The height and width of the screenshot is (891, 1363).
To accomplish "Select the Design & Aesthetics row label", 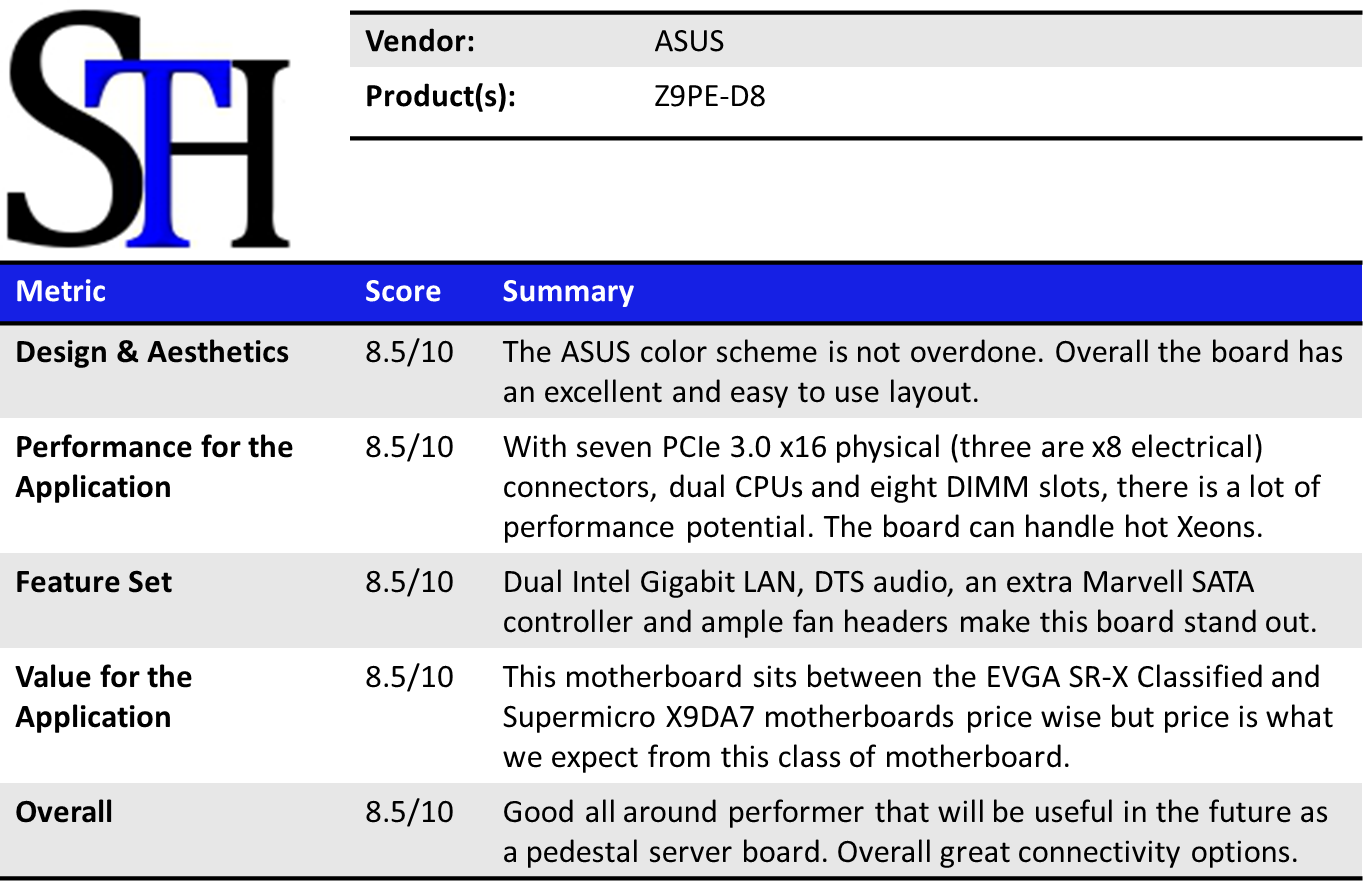I will pyautogui.click(x=152, y=352).
